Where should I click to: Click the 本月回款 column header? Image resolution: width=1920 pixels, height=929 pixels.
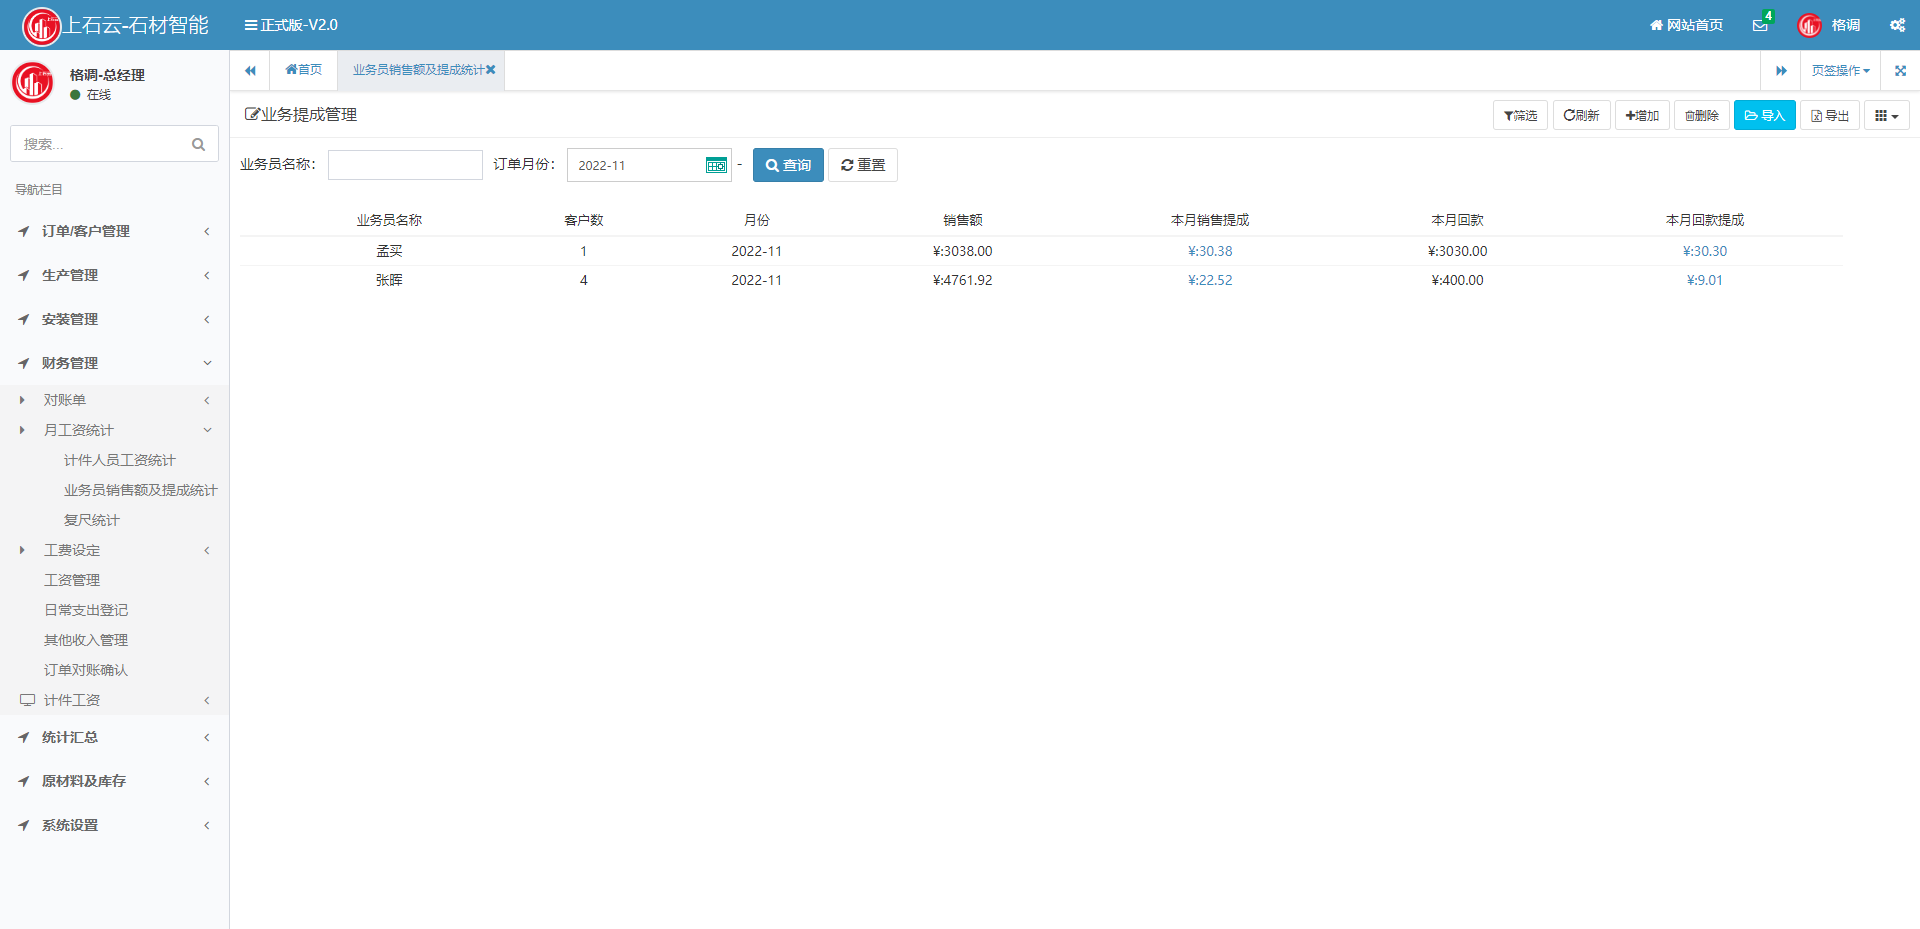[1457, 220]
